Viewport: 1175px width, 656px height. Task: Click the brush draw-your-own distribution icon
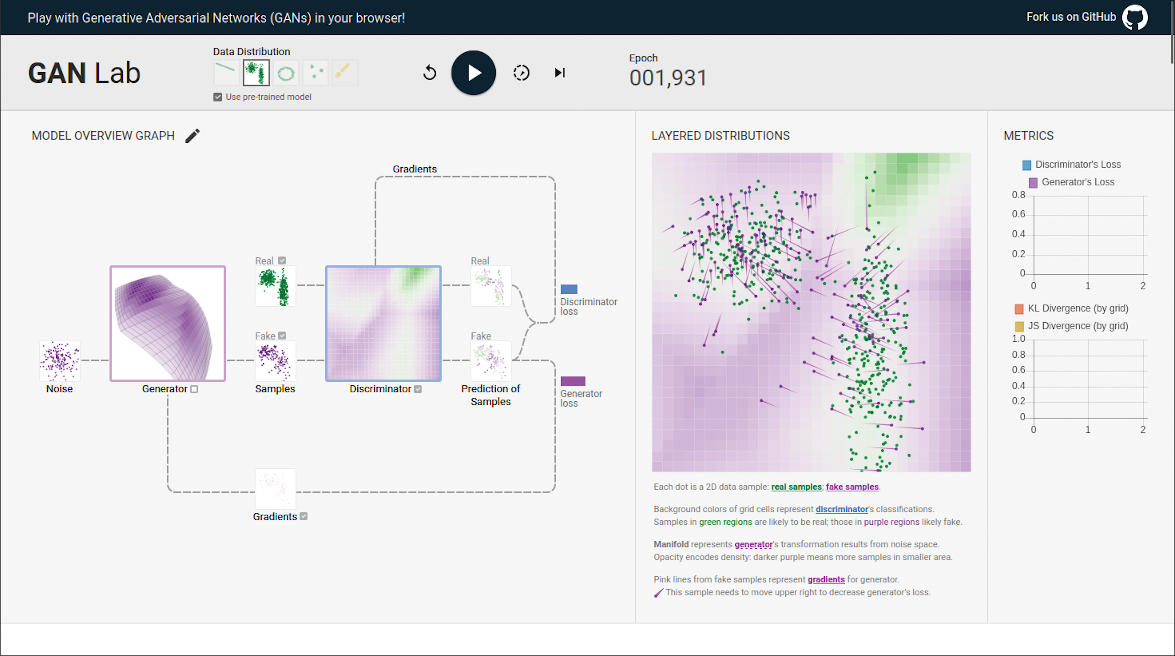(x=344, y=72)
